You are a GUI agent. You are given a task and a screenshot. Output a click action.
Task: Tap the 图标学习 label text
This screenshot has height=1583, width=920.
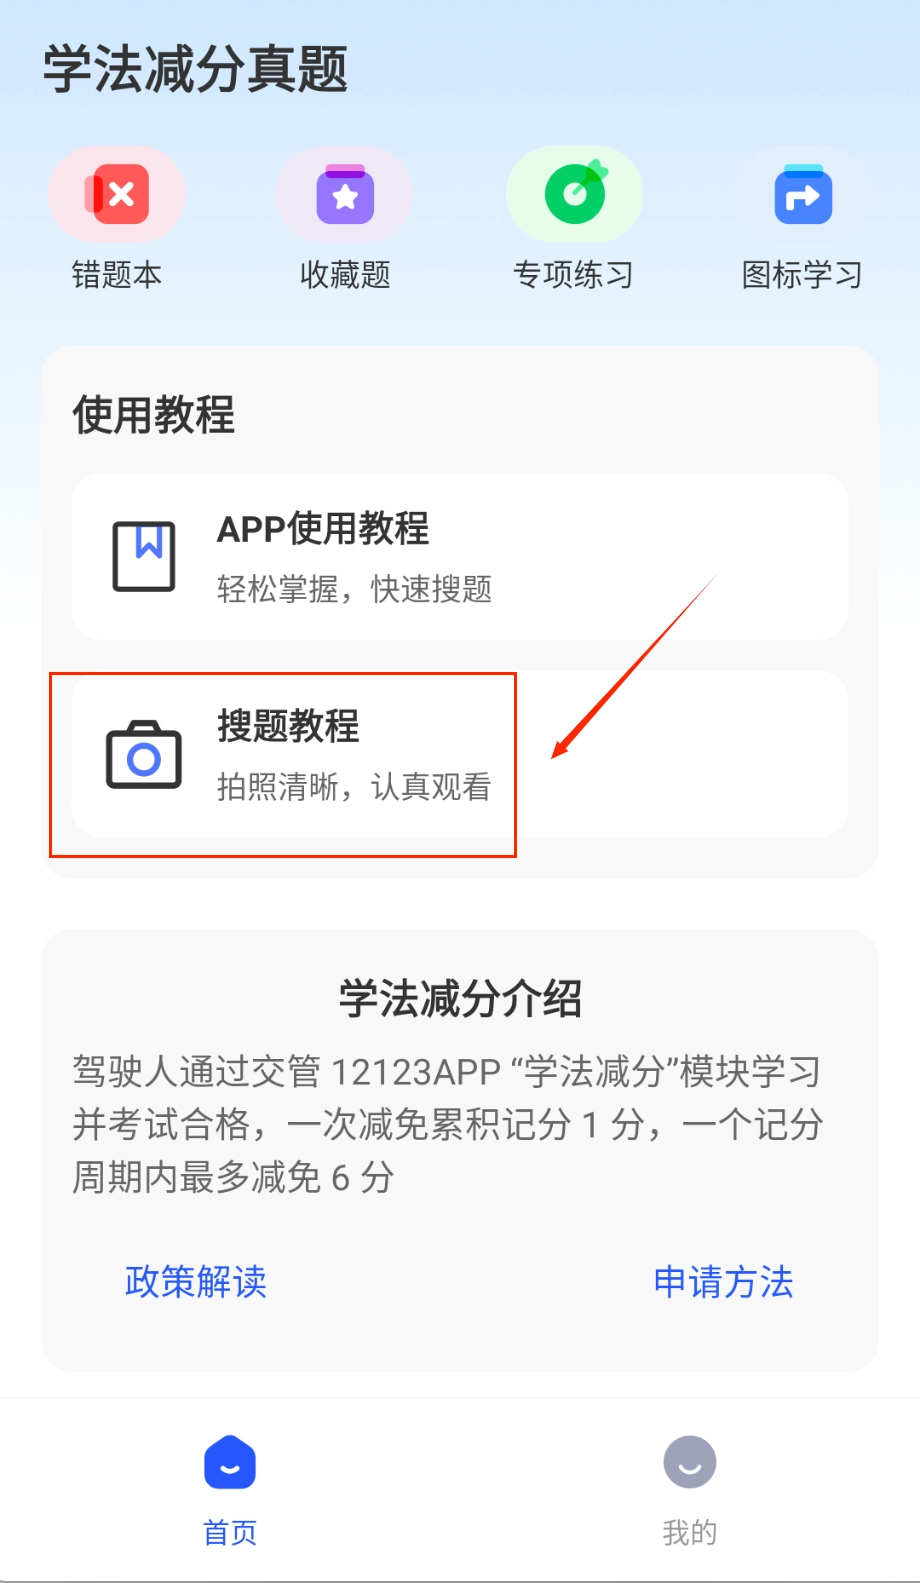point(803,274)
